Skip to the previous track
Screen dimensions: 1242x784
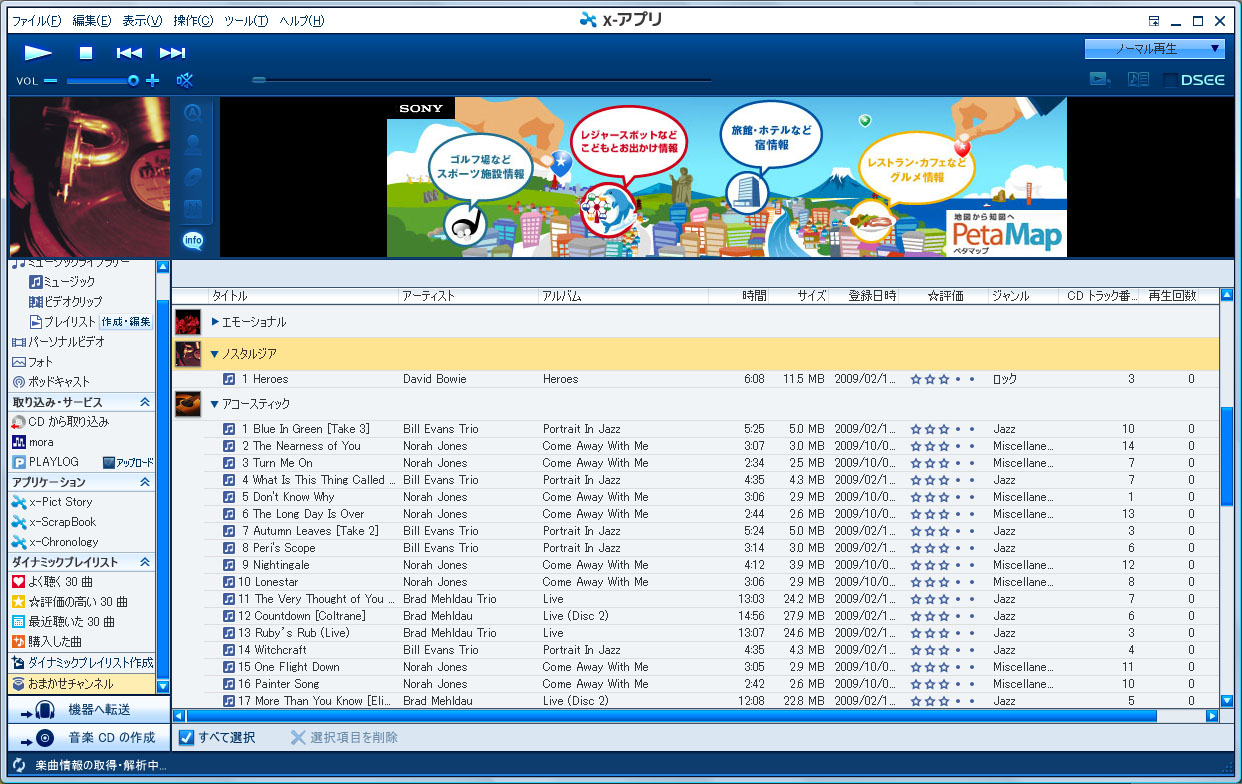point(129,53)
